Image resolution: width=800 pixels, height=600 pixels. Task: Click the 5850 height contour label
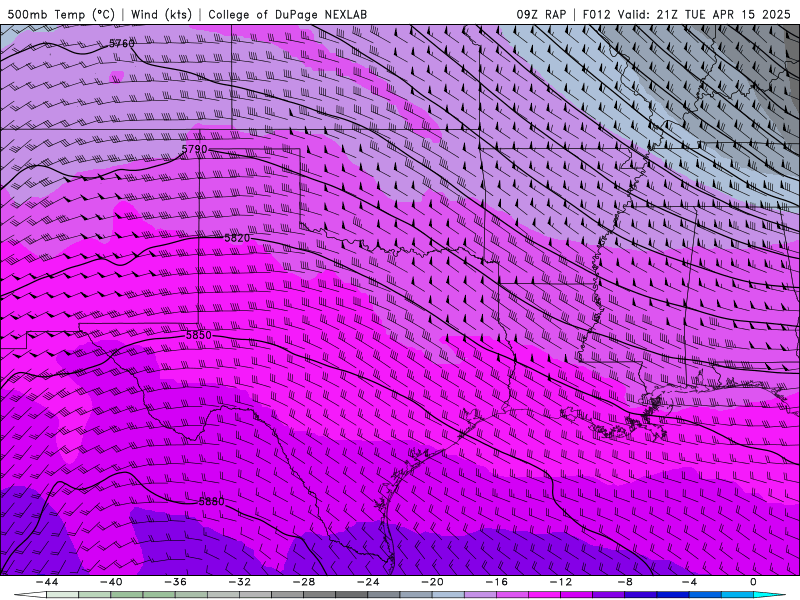pyautogui.click(x=198, y=335)
